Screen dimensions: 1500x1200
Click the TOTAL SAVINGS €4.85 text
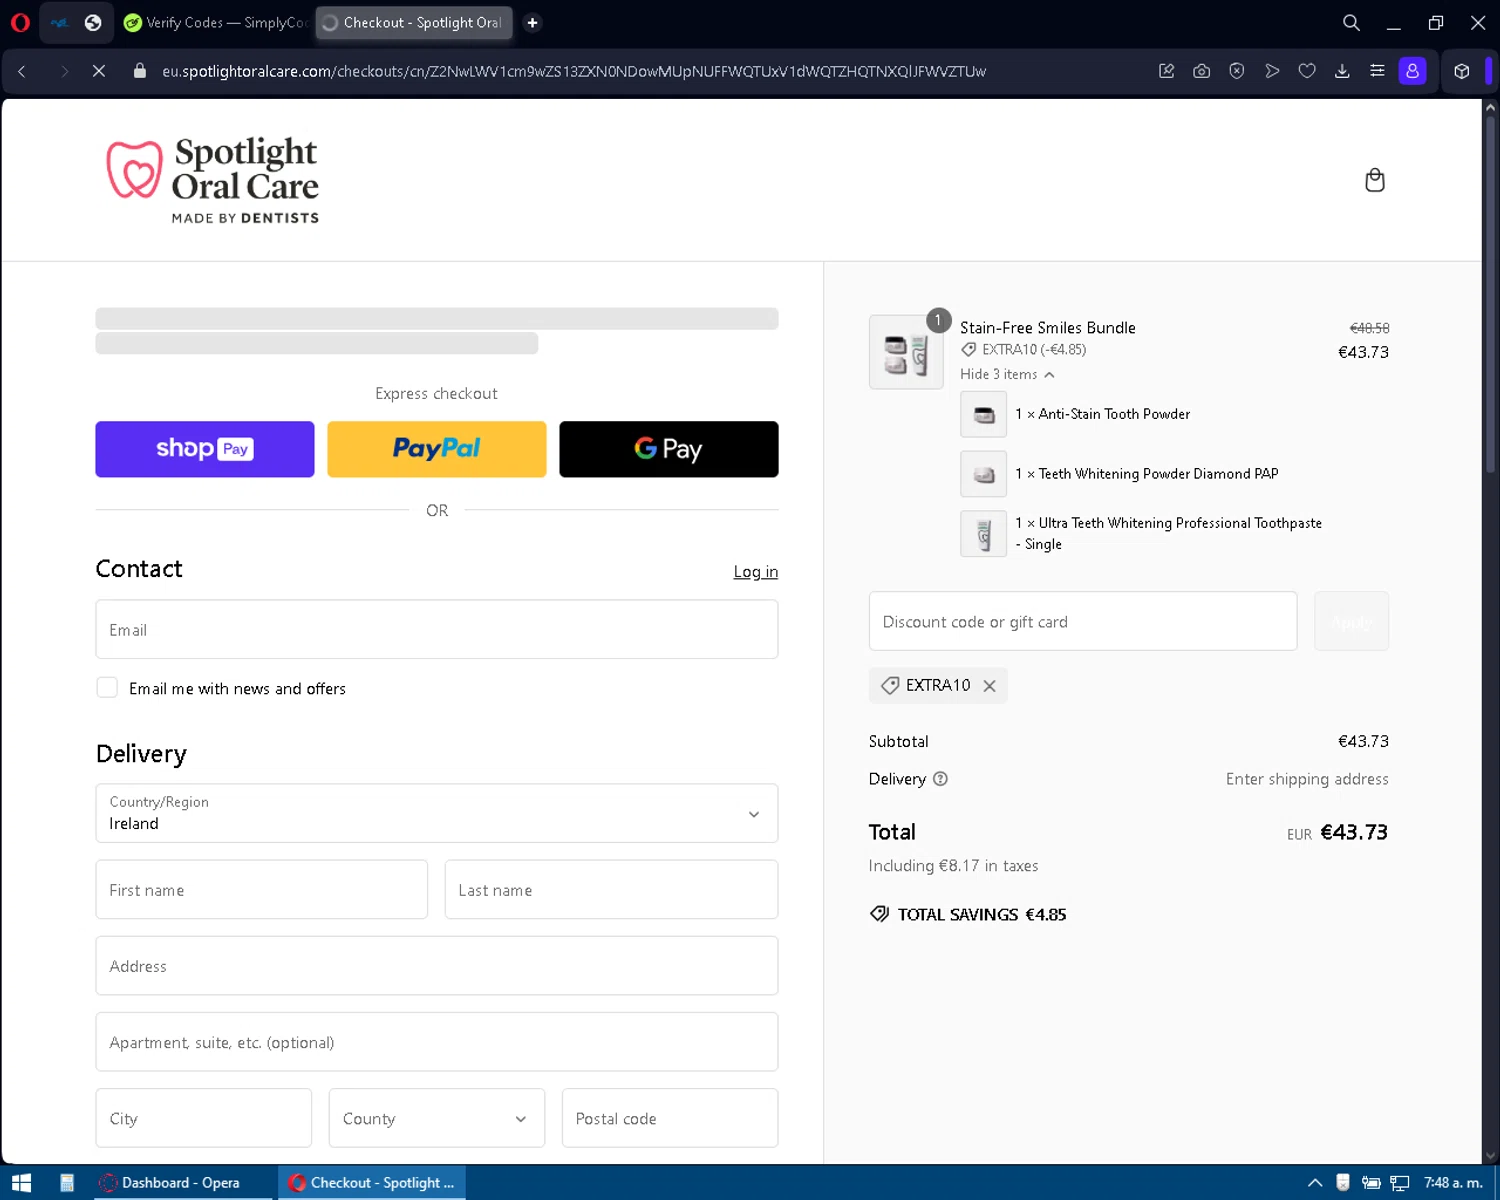click(x=982, y=914)
